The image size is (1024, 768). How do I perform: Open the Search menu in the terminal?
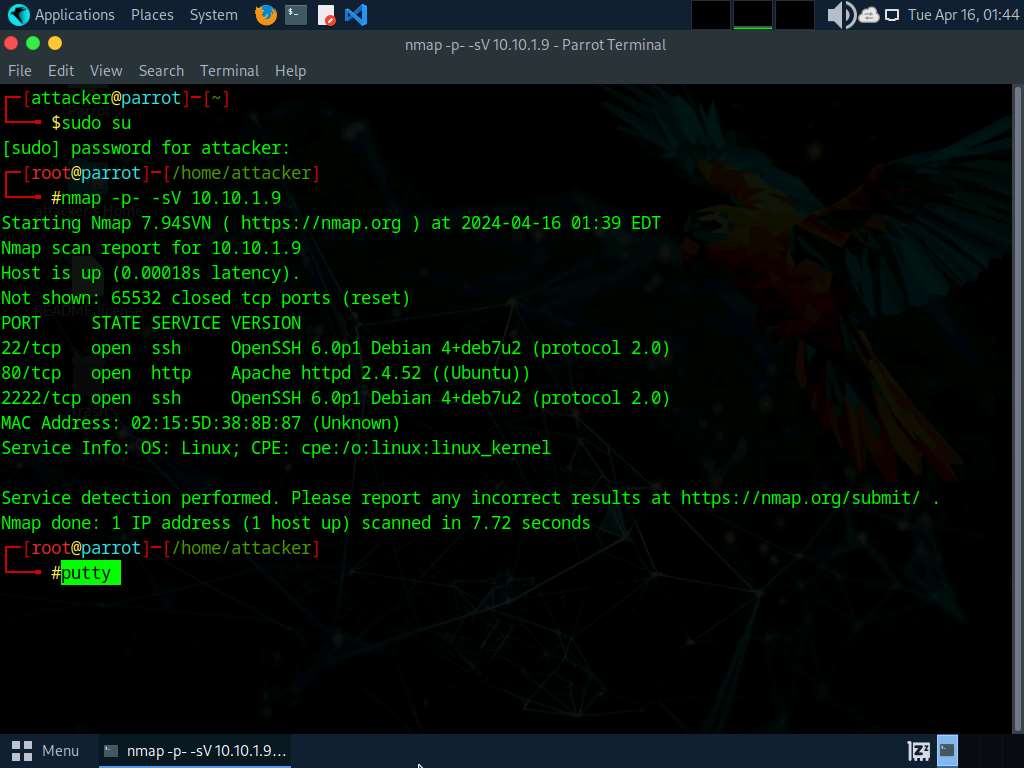pos(161,70)
